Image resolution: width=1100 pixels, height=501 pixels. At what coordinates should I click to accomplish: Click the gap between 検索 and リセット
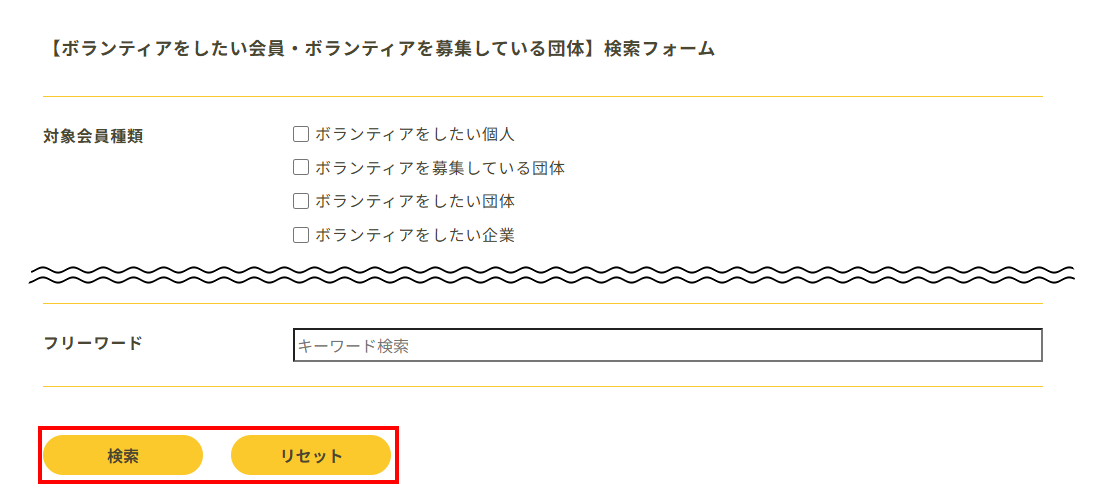pyautogui.click(x=217, y=455)
